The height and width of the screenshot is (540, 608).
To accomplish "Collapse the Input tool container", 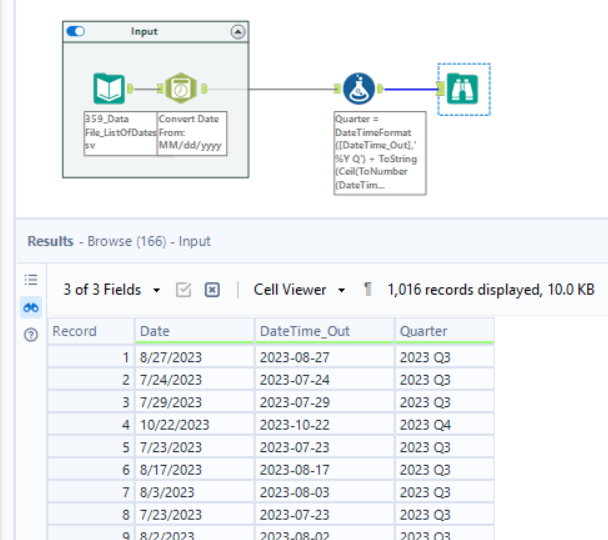I will point(238,31).
